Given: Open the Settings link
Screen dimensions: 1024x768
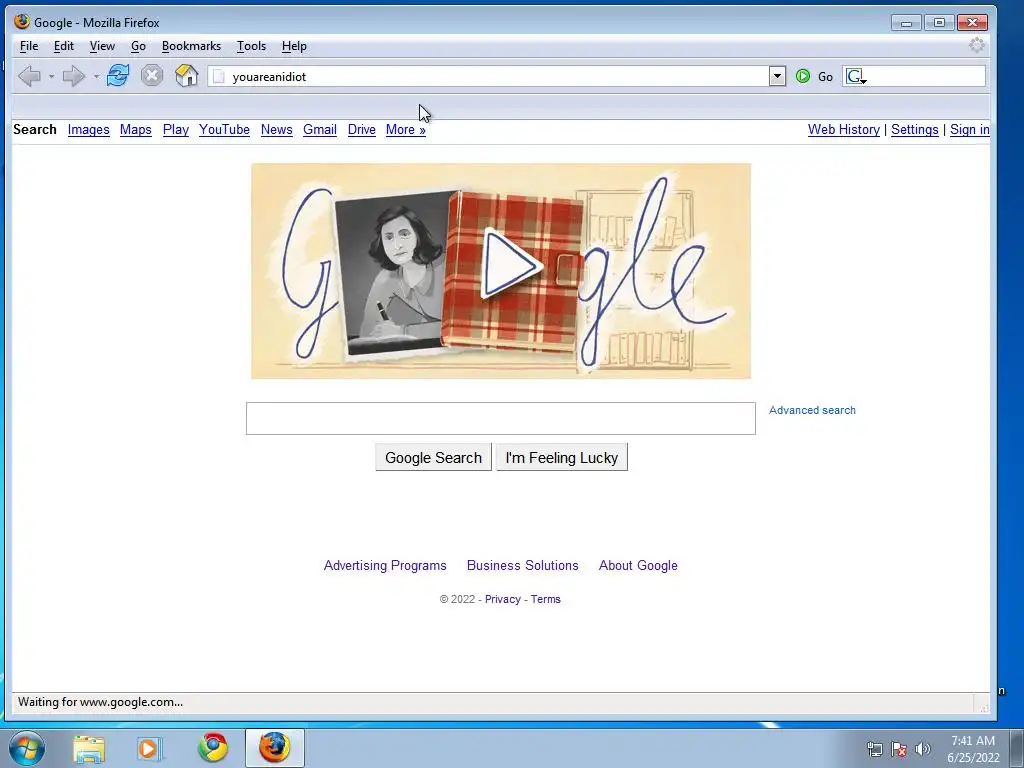Looking at the screenshot, I should 914,129.
